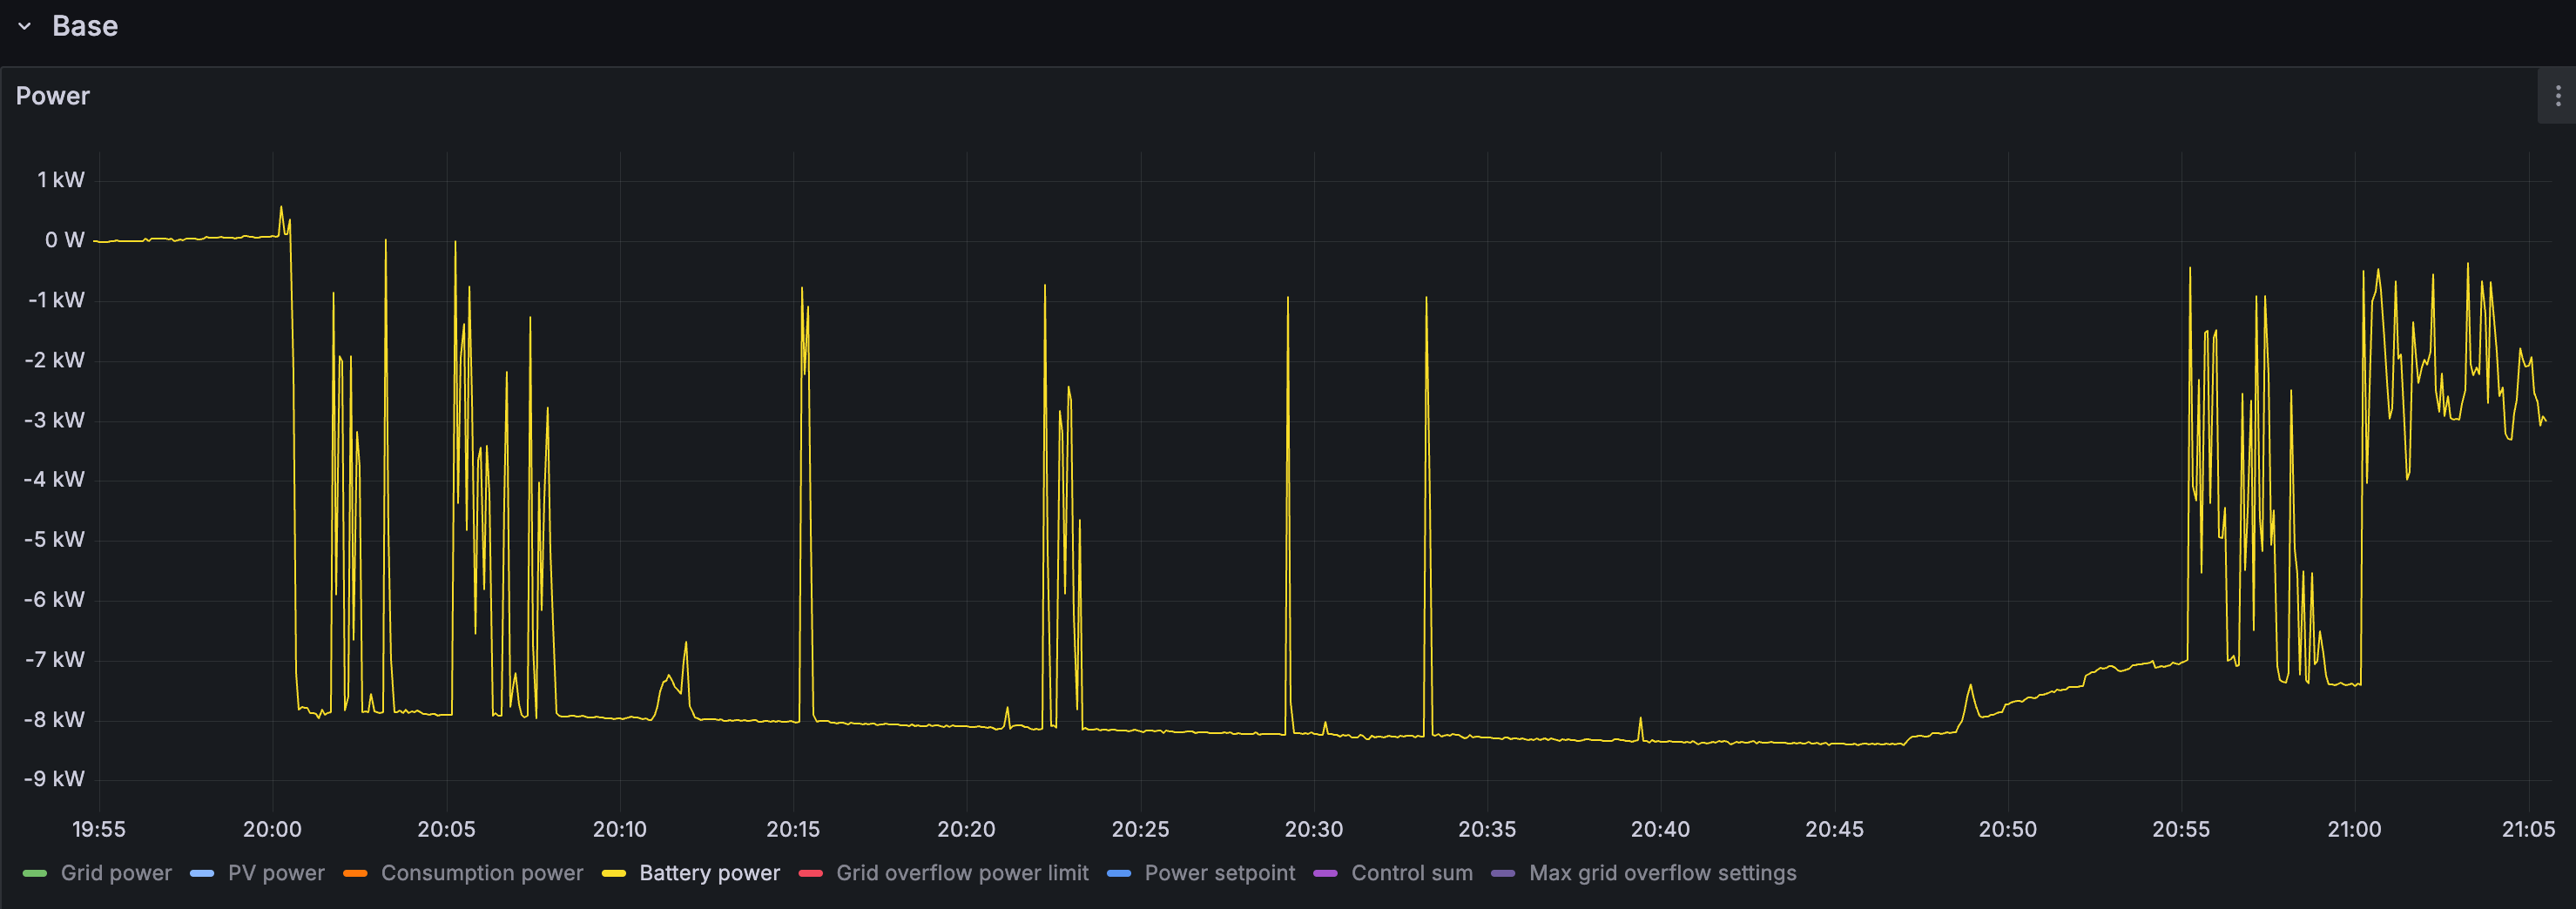Screen dimensions: 2576x909
Task: Click the 20:45 x-axis time label
Action: click(x=1834, y=829)
